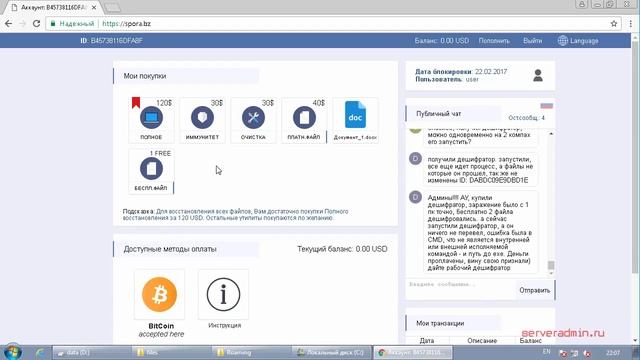
Task: Click the Пользователь: user text
Action: pyautogui.click(x=447, y=79)
